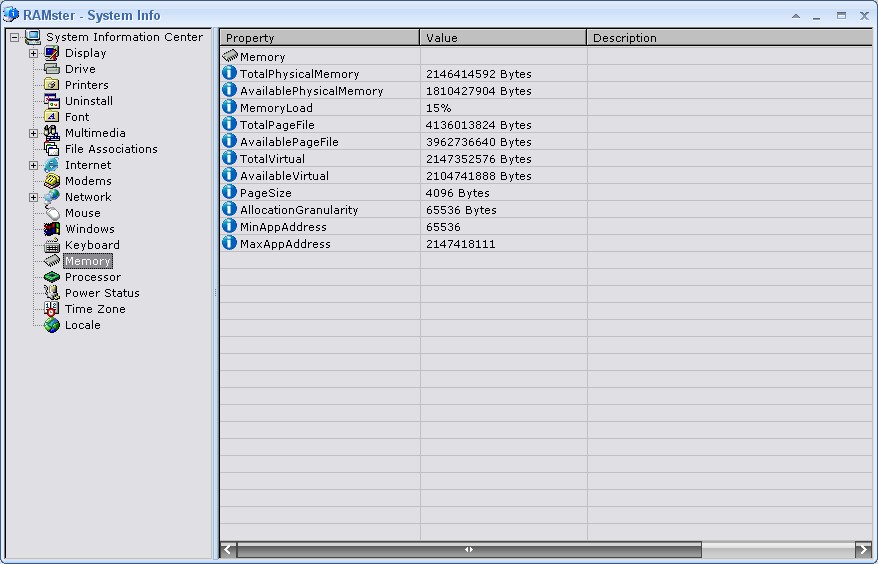Click the splitter grip between panes

216,292
